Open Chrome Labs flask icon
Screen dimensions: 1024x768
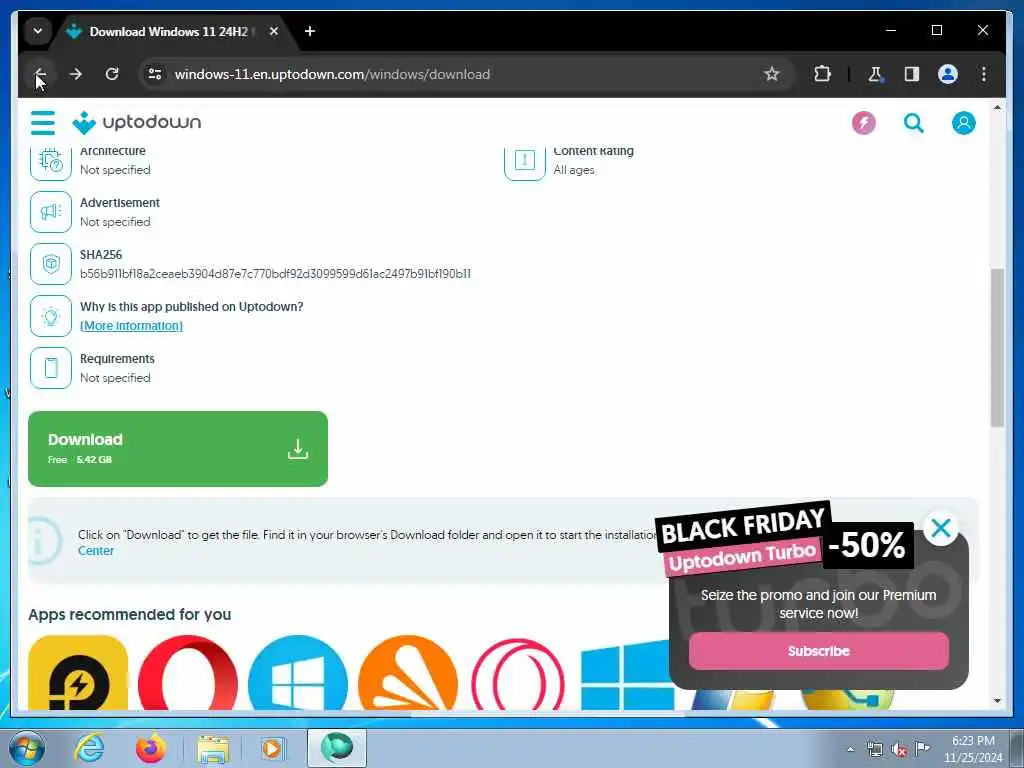click(x=875, y=74)
